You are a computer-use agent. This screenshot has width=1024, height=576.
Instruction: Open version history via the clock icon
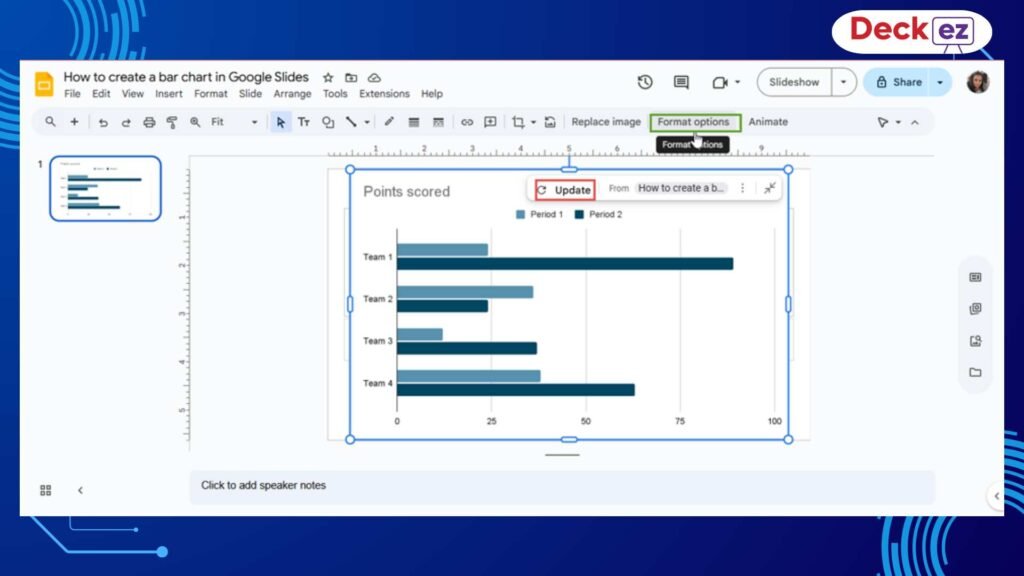[645, 82]
